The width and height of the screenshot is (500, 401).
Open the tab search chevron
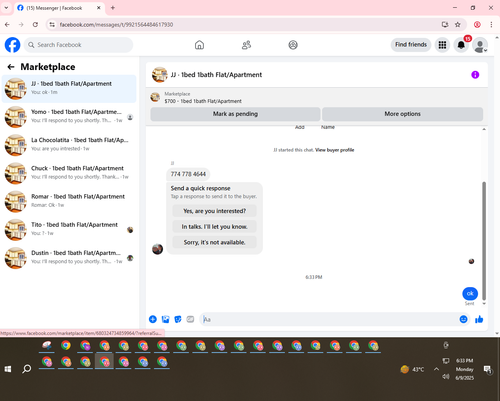click(x=6, y=8)
